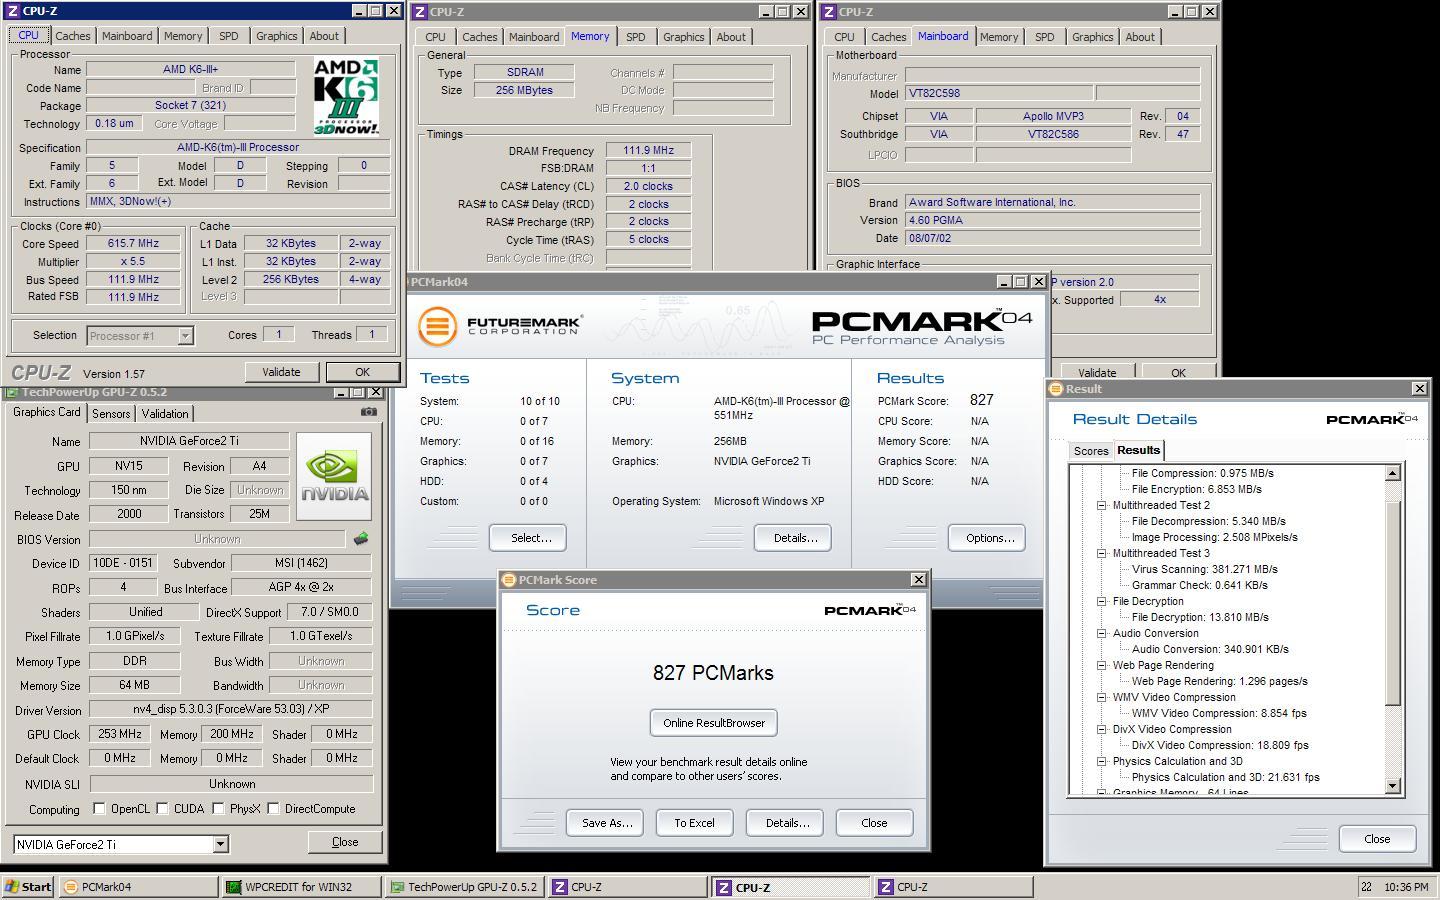Take a GPU-Z screenshot with the camera icon
The image size is (1440, 900).
(369, 411)
